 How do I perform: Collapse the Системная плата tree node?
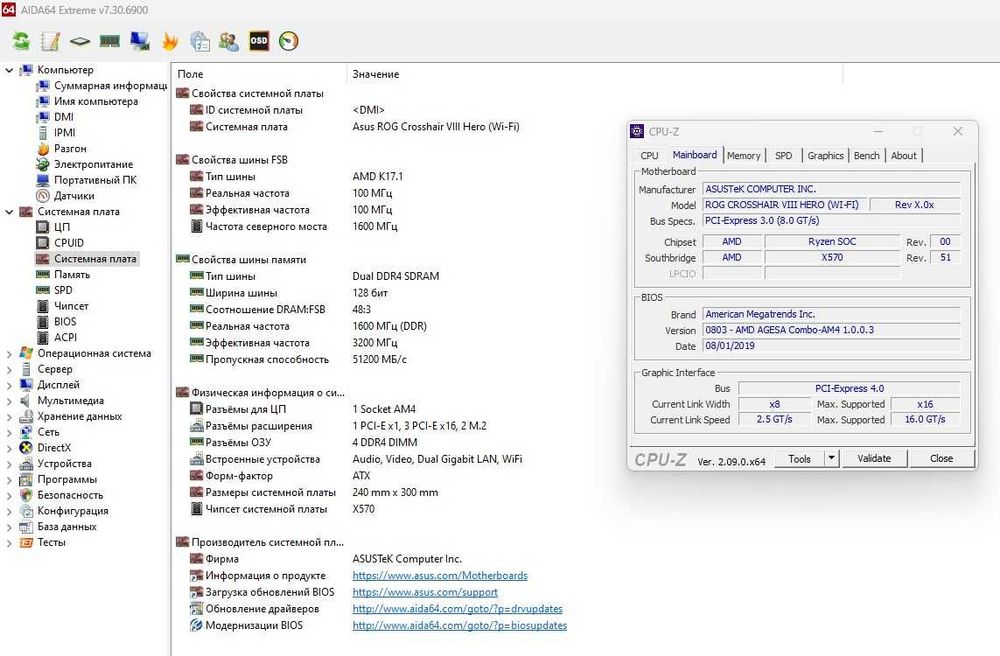[x=10, y=212]
